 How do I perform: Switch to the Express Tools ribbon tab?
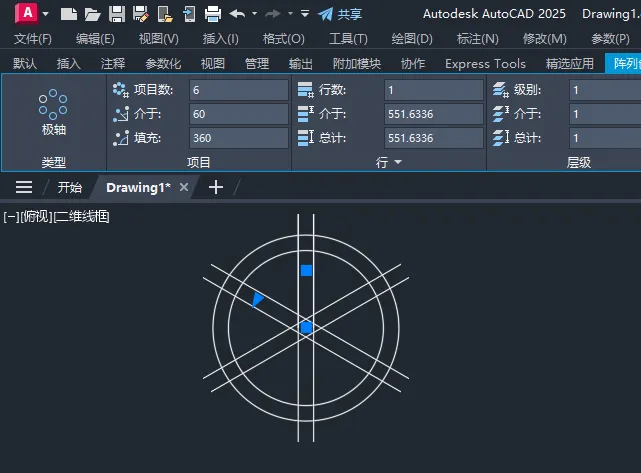click(485, 64)
